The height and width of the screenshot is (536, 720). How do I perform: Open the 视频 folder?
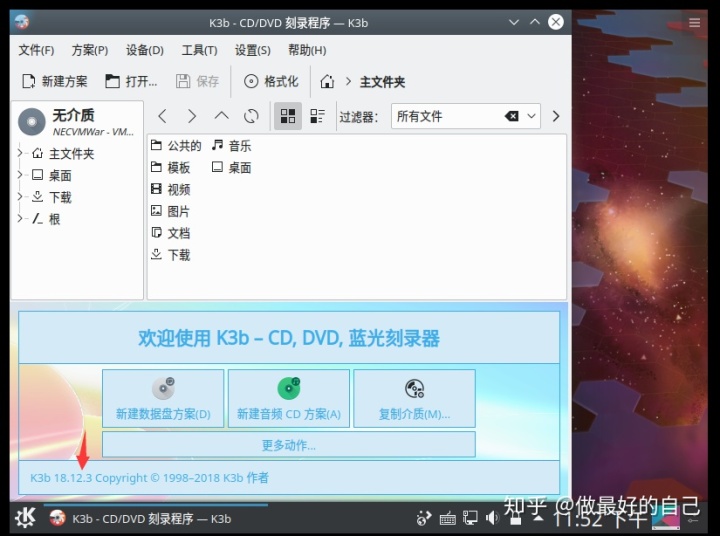point(170,189)
